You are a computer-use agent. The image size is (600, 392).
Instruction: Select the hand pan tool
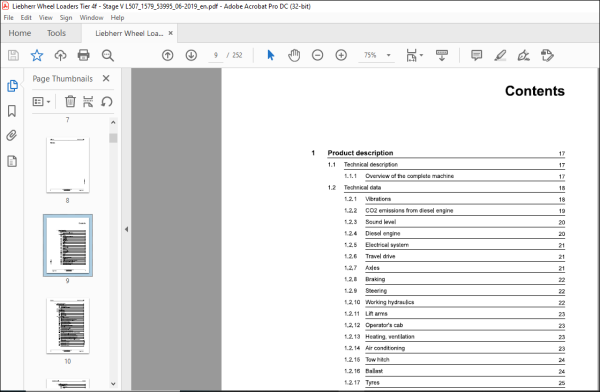(x=294, y=56)
